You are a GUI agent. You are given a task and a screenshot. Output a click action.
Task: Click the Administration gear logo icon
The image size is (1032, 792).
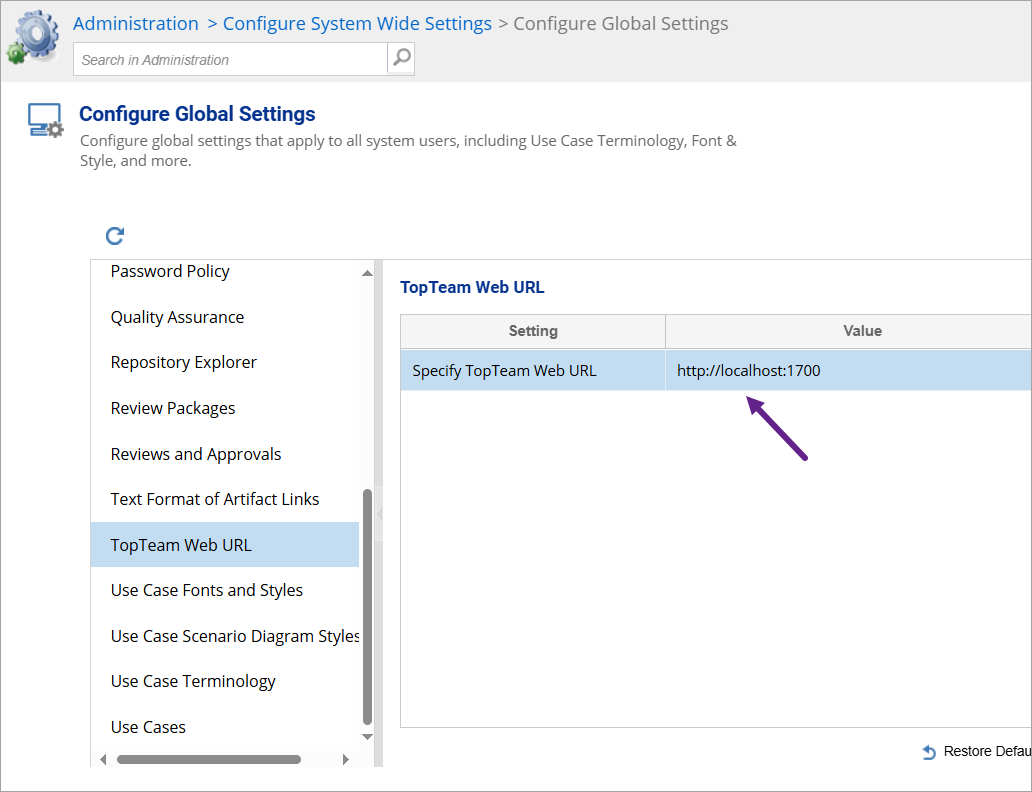[33, 38]
